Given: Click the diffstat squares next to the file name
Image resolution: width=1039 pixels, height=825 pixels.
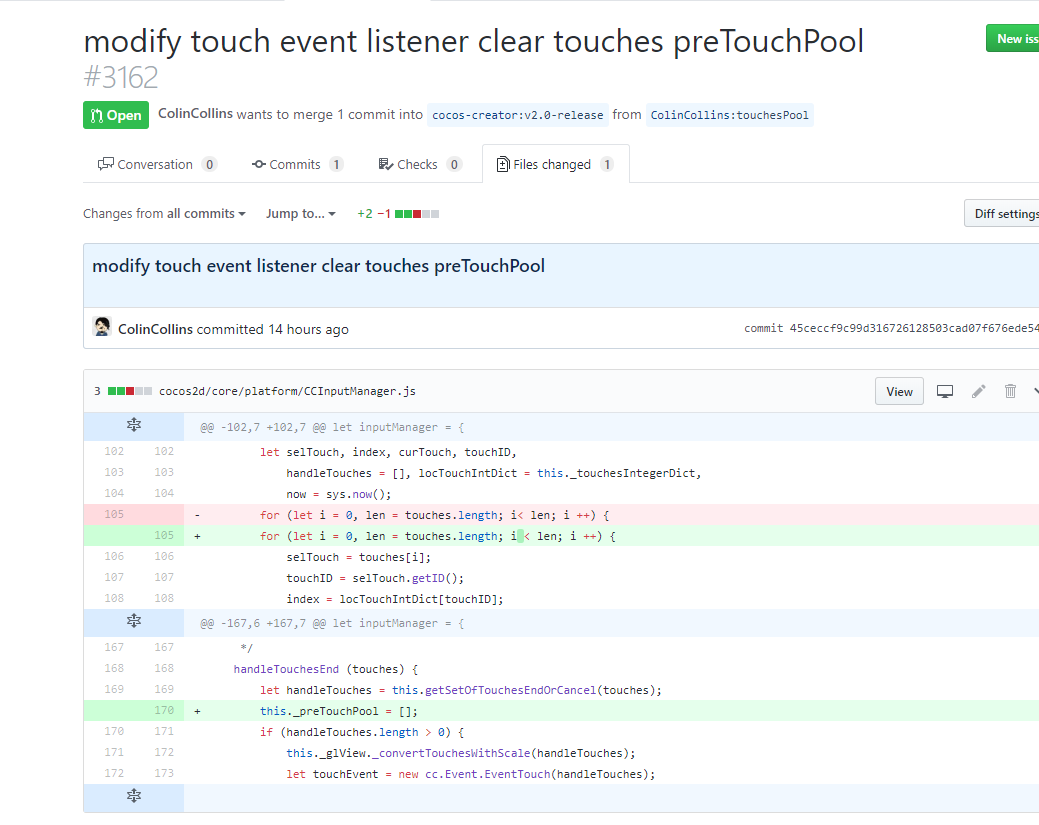Looking at the screenshot, I should click(x=130, y=391).
